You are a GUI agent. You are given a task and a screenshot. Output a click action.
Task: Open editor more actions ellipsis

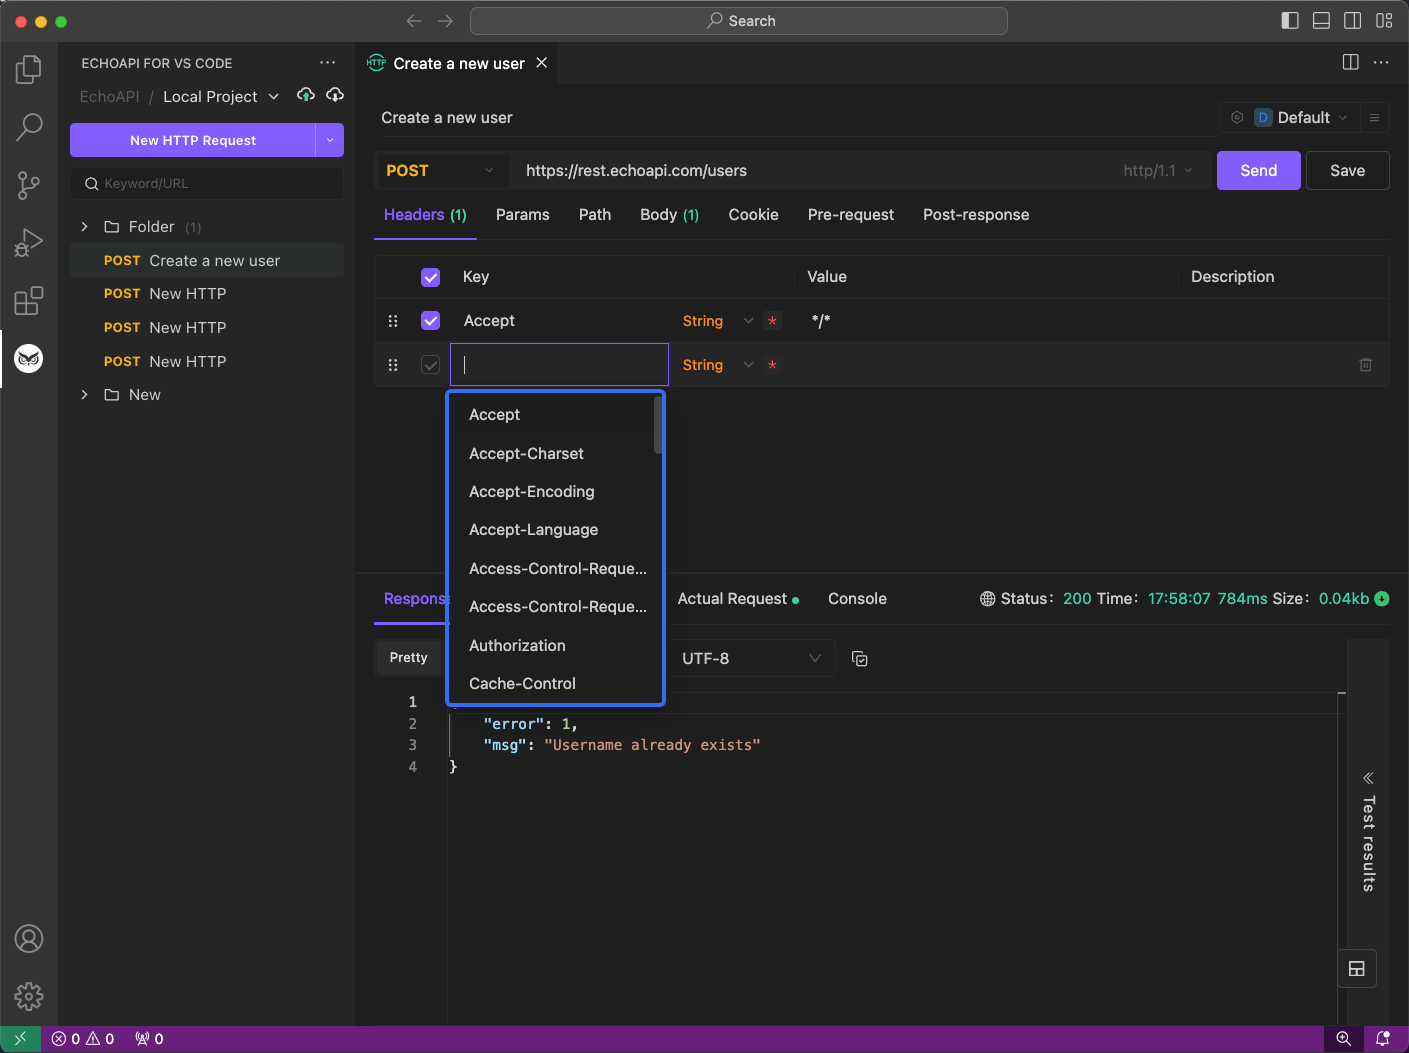click(1381, 62)
